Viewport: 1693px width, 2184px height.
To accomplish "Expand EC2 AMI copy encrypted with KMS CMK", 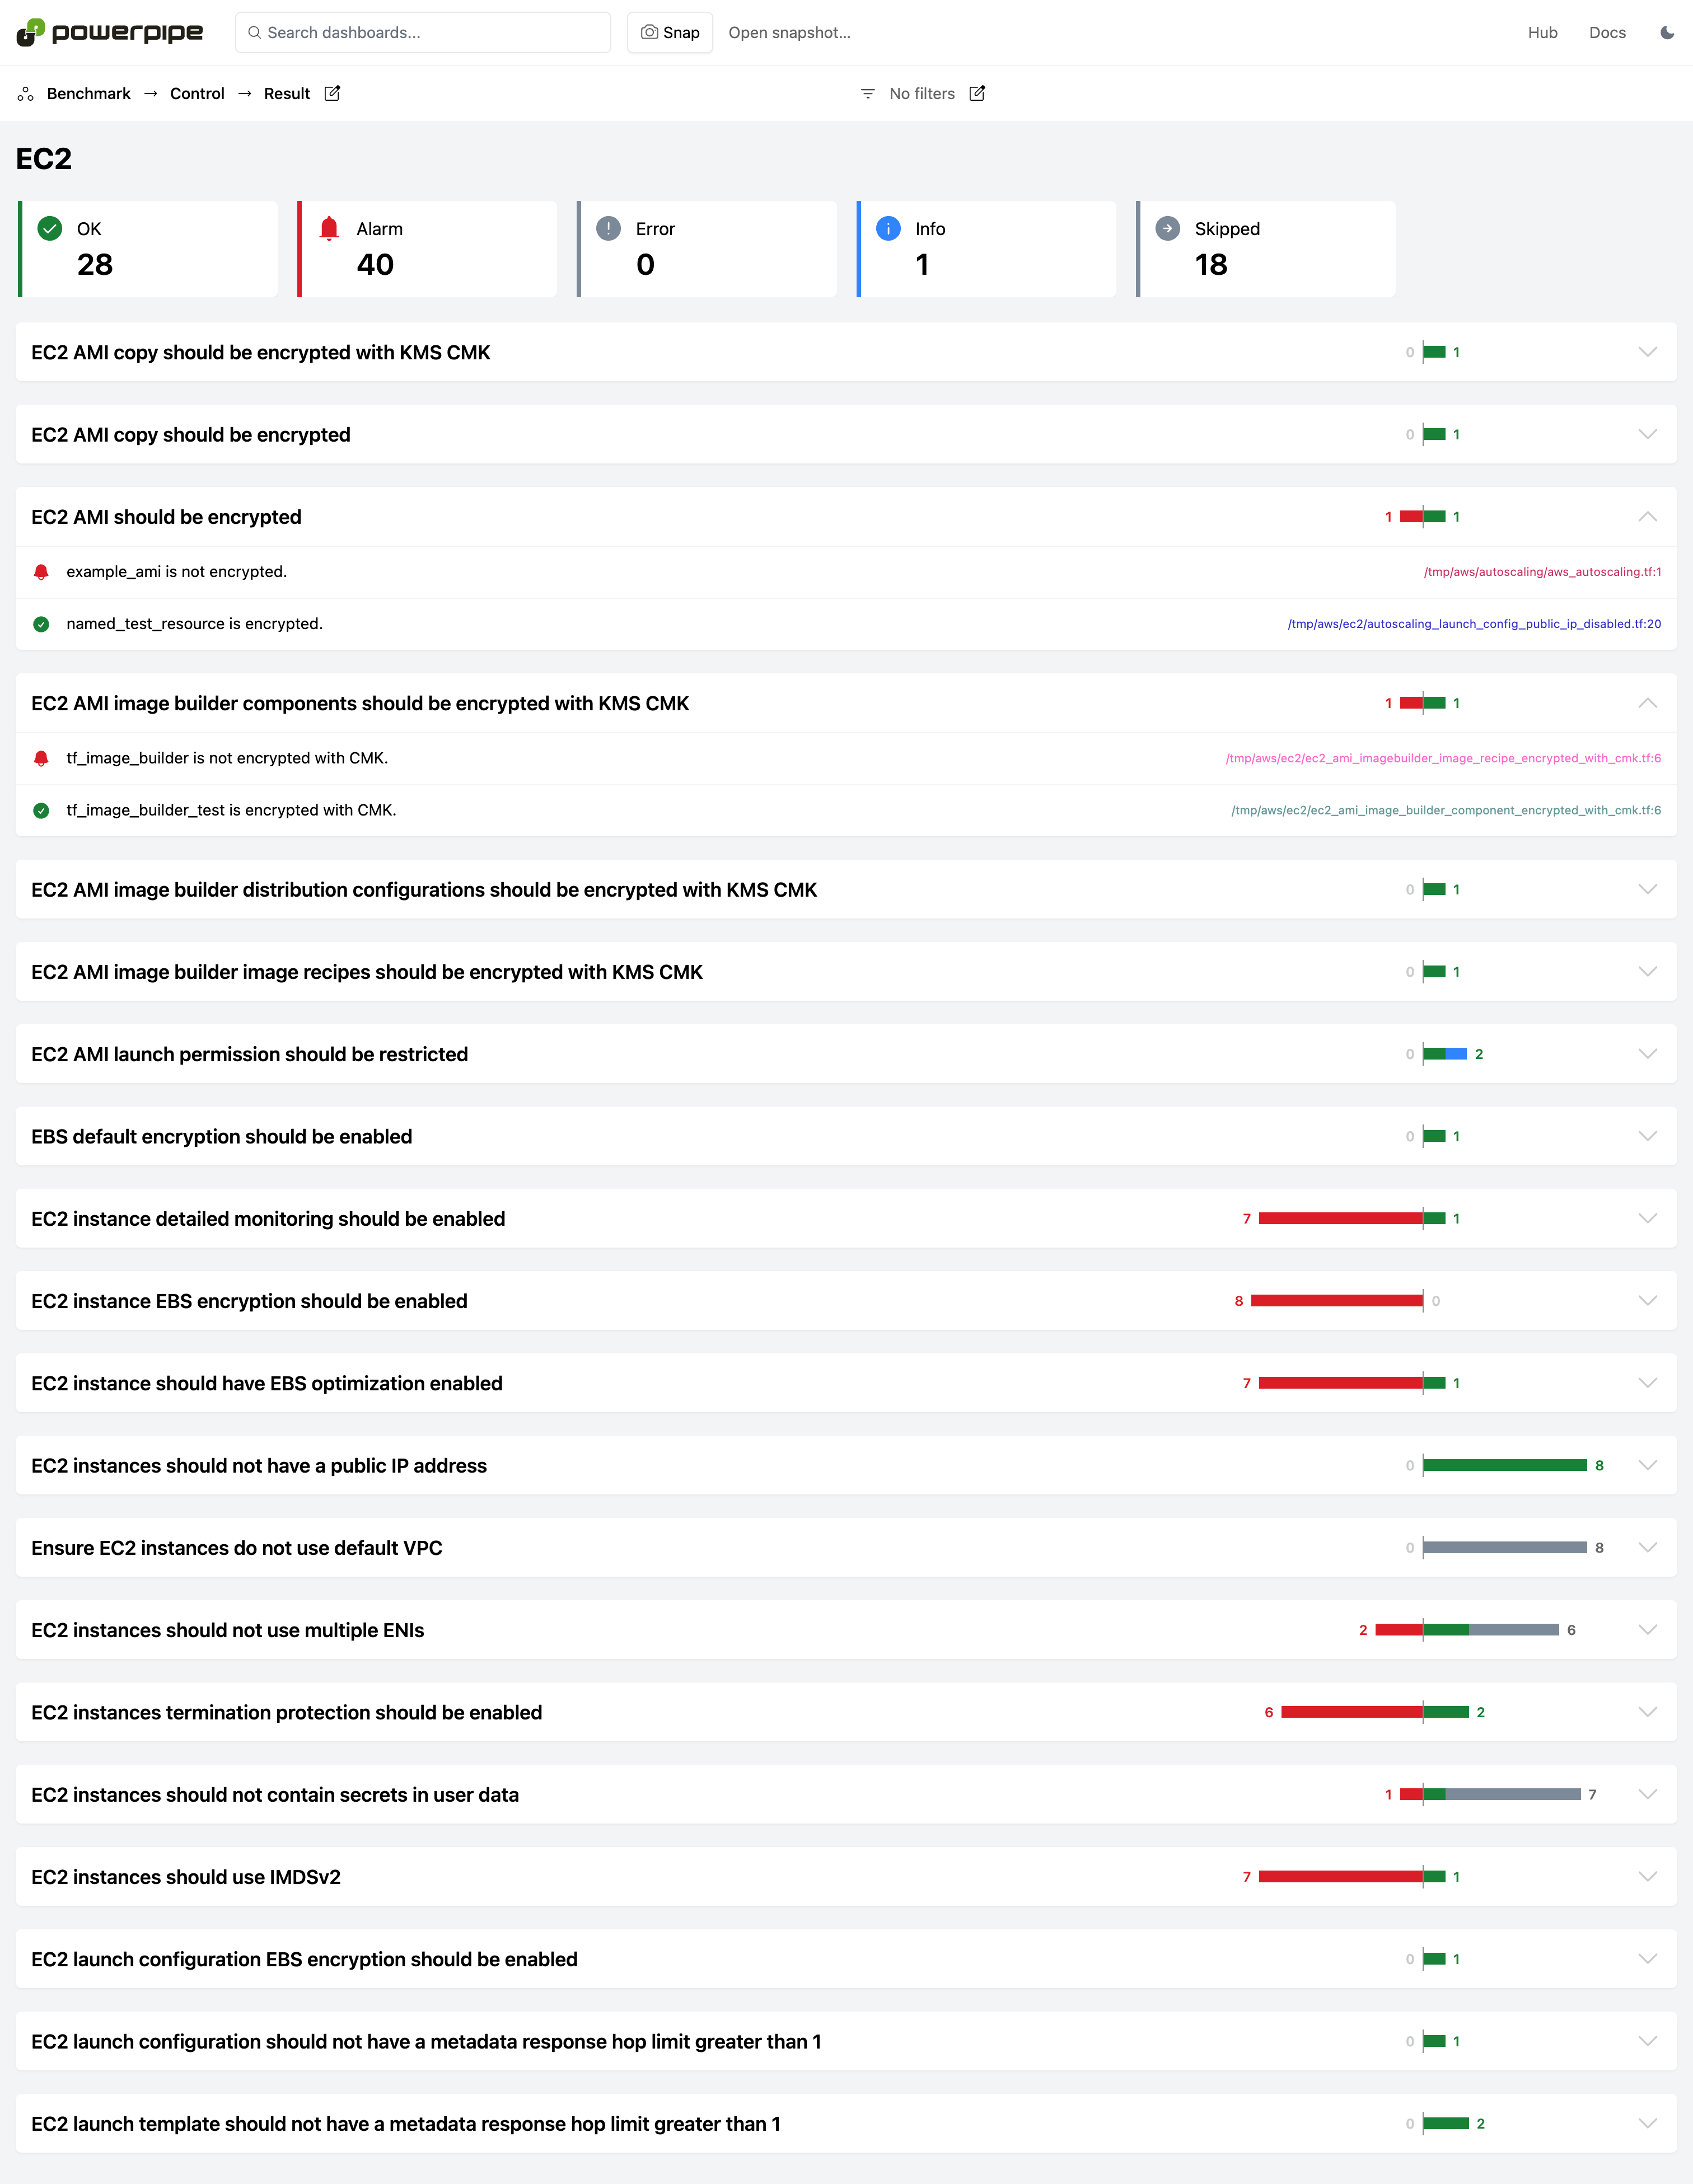I will (x=1647, y=352).
